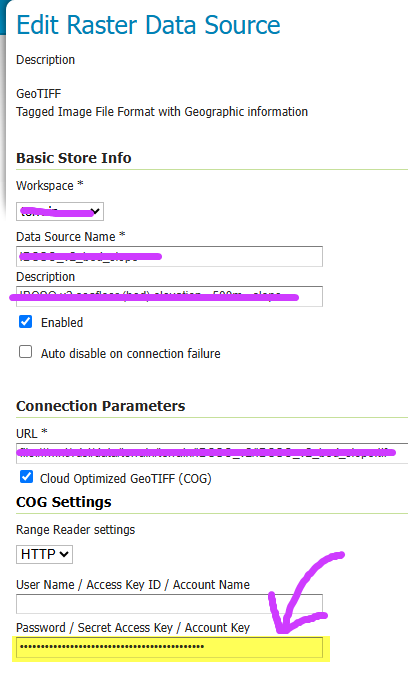
Task: Untick the Cloud Optimized GeoTIFF checkbox
Action: [26, 477]
